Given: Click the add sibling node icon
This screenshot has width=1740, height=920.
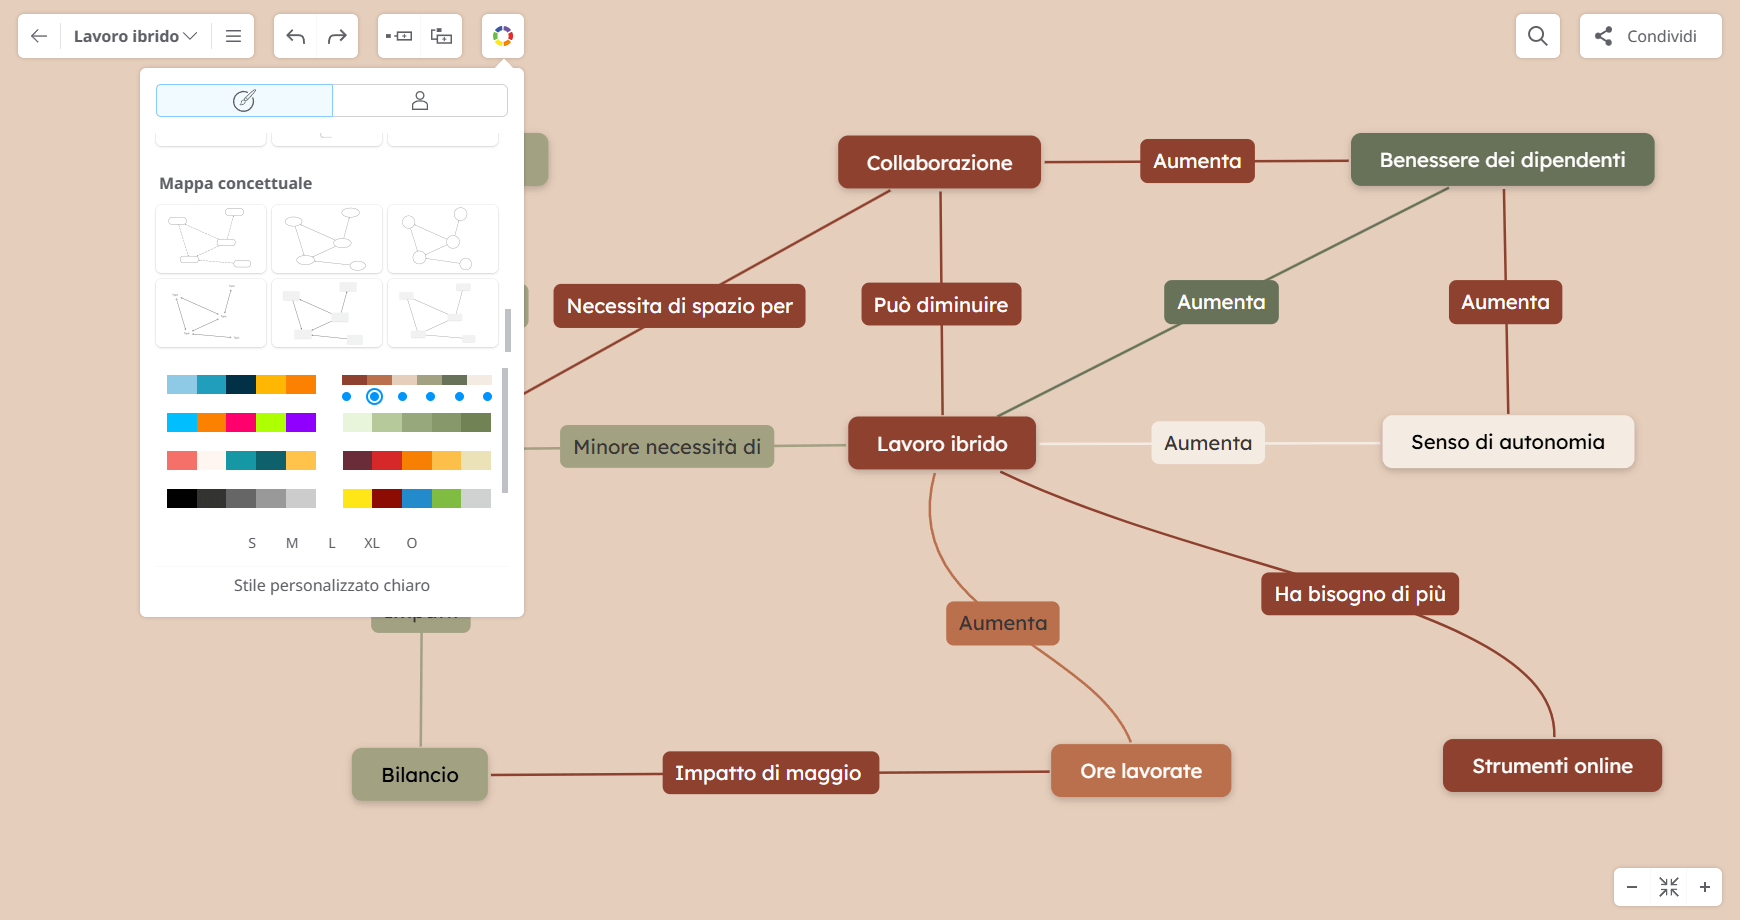Looking at the screenshot, I should click(x=399, y=36).
